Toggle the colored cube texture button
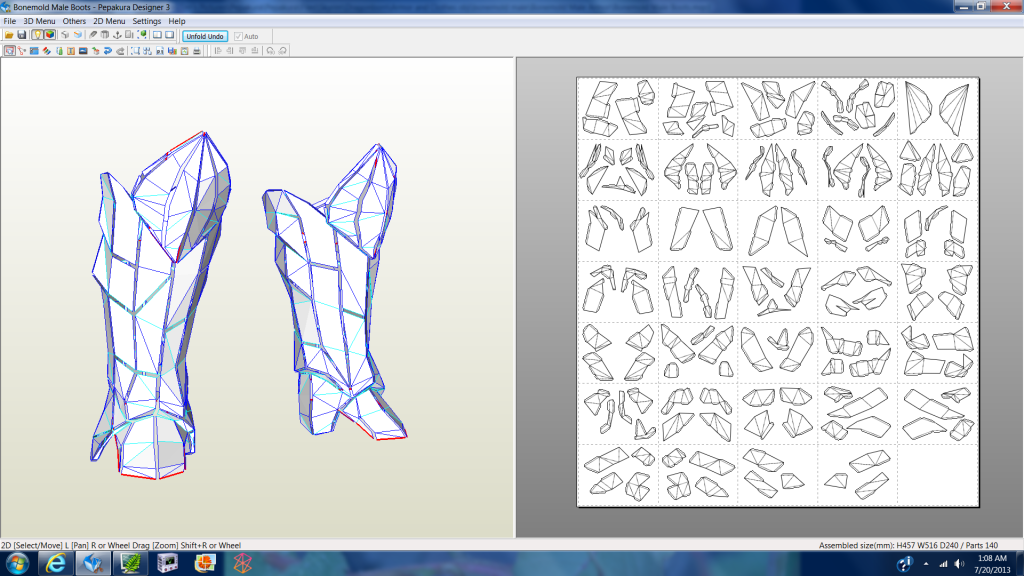Image resolution: width=1024 pixels, height=576 pixels. tap(50, 35)
